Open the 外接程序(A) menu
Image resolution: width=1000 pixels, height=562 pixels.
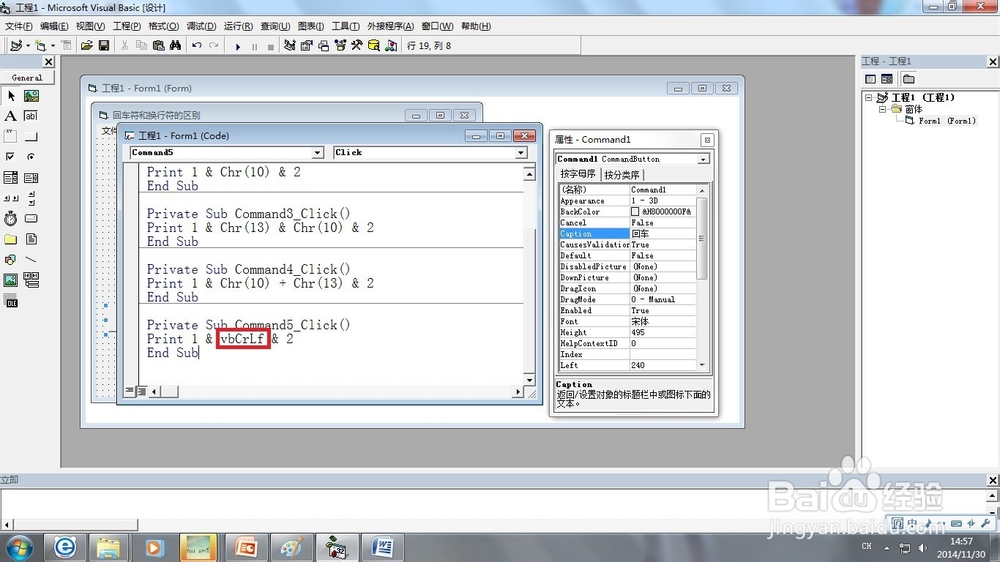(x=390, y=26)
